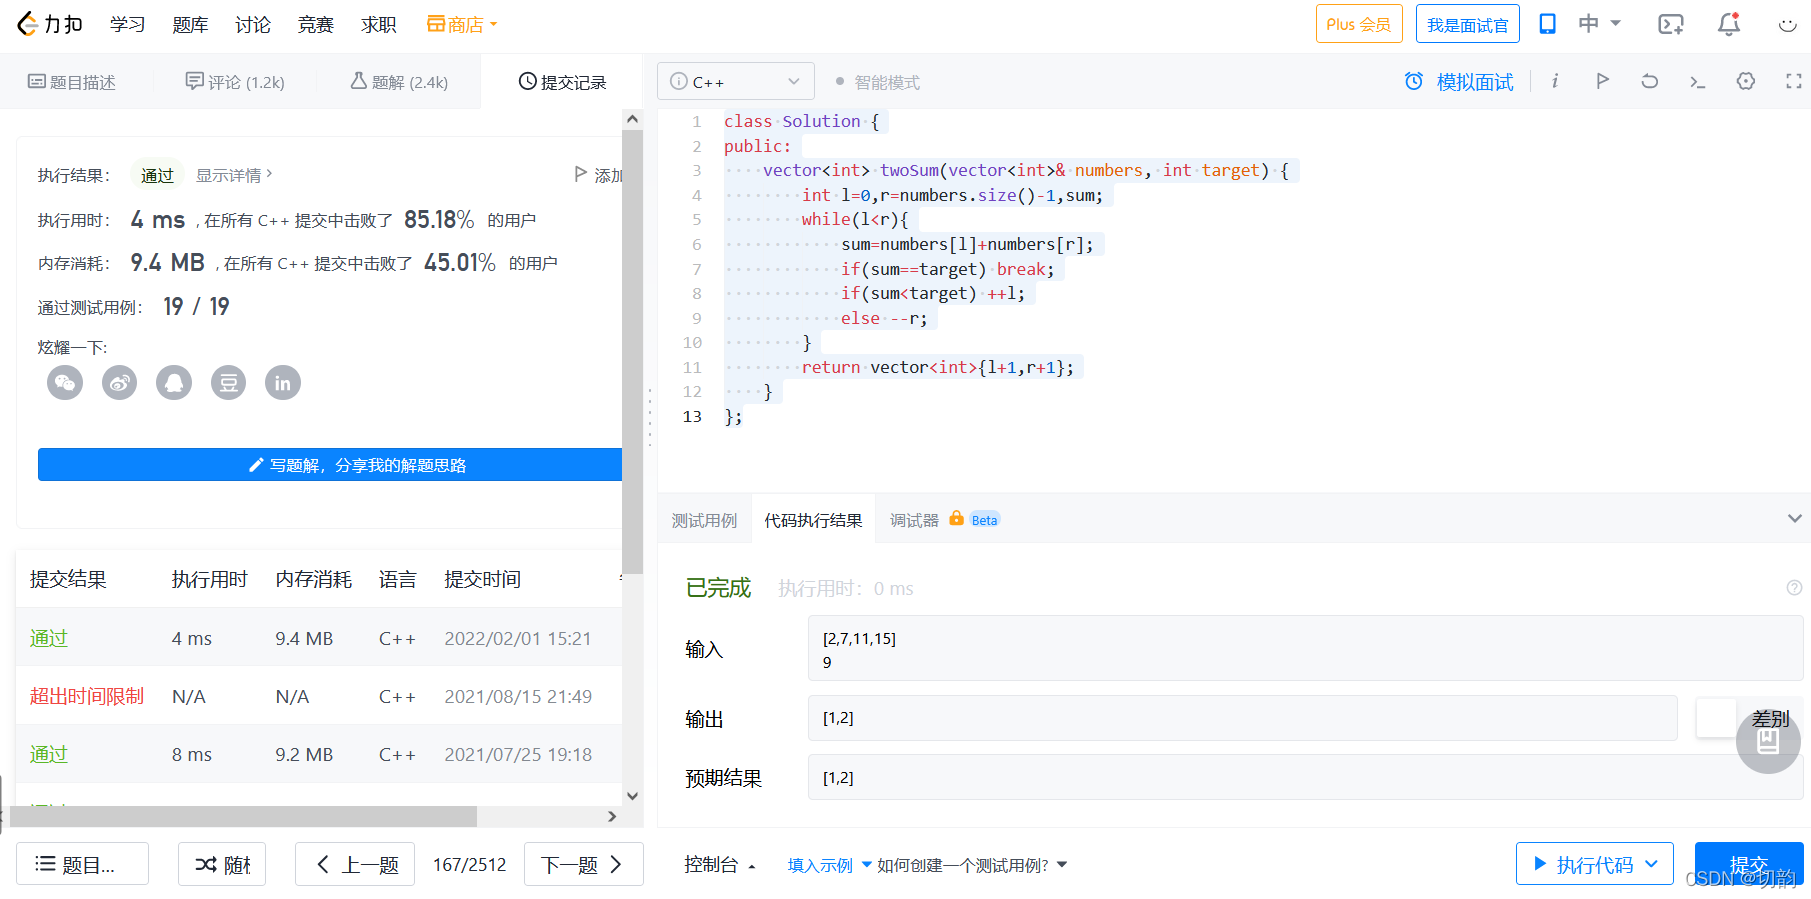This screenshot has width=1811, height=899.
Task: Start 模拟面试 mock interview
Action: point(1459,82)
